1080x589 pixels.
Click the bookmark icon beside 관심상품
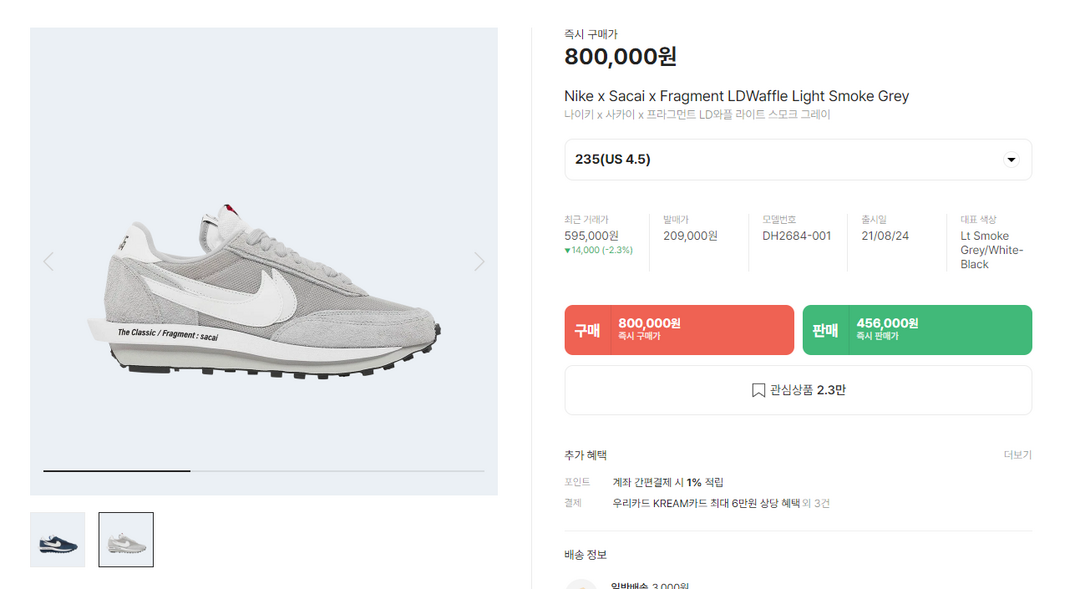point(758,390)
